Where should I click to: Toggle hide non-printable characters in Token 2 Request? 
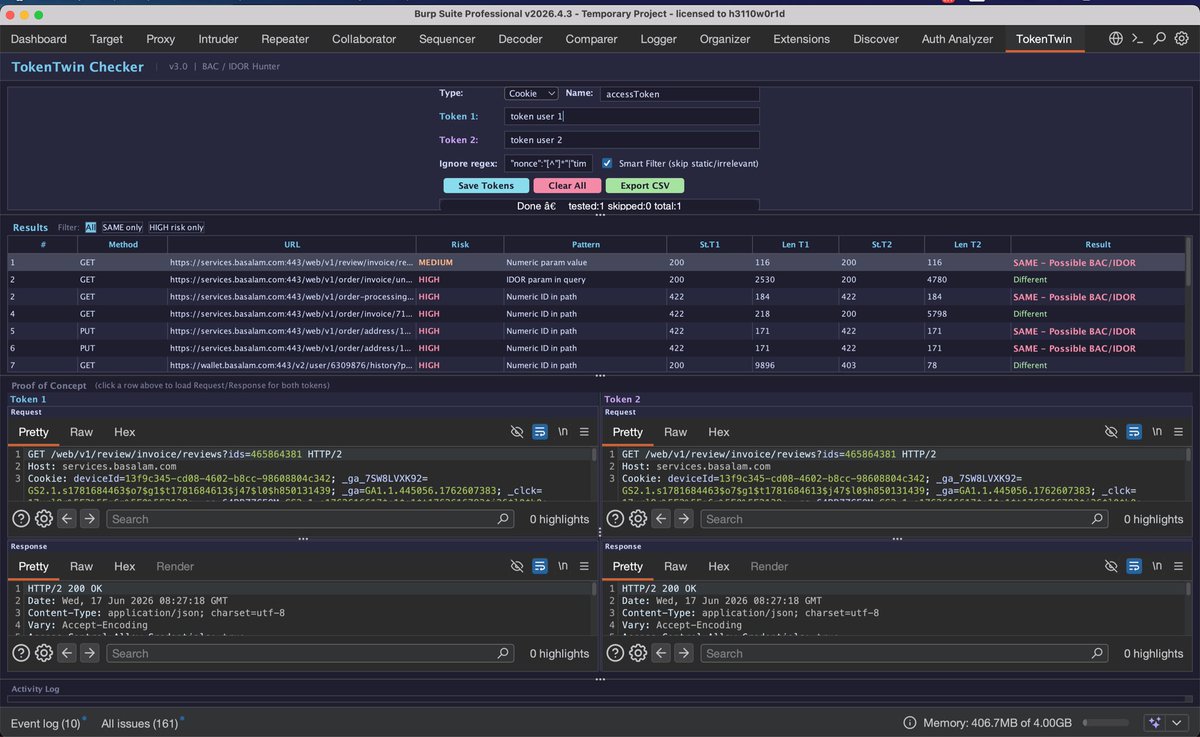1111,432
